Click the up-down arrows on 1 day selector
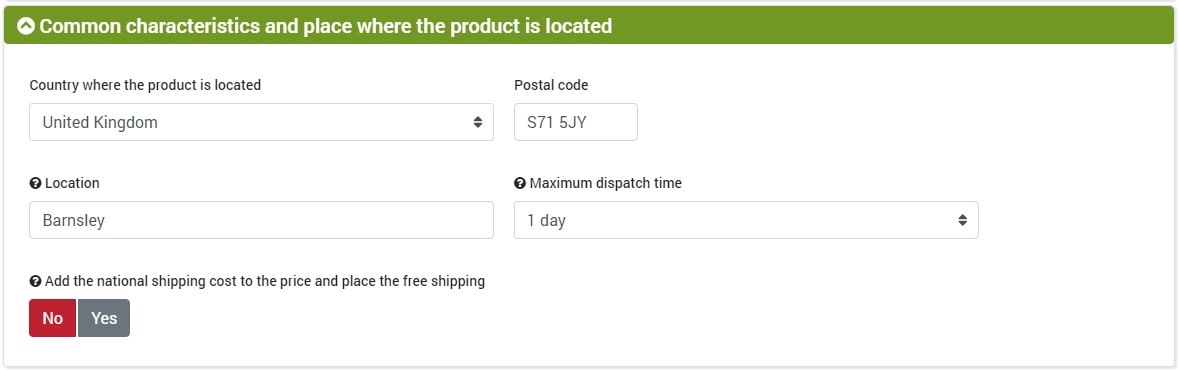The height and width of the screenshot is (370, 1179). (x=962, y=220)
